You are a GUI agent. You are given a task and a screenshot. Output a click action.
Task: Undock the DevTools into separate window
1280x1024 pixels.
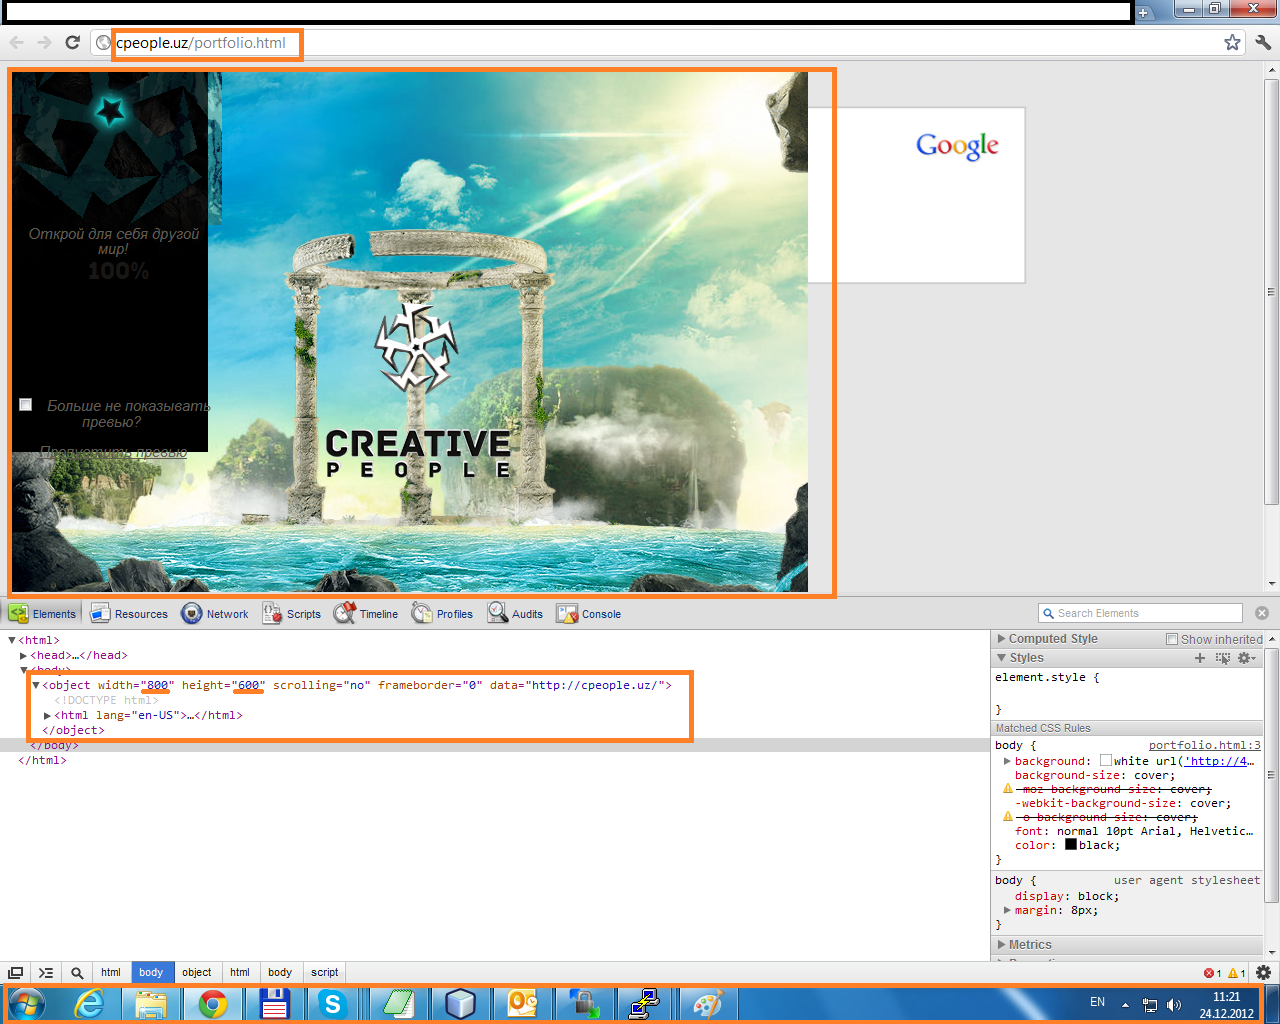tap(16, 972)
